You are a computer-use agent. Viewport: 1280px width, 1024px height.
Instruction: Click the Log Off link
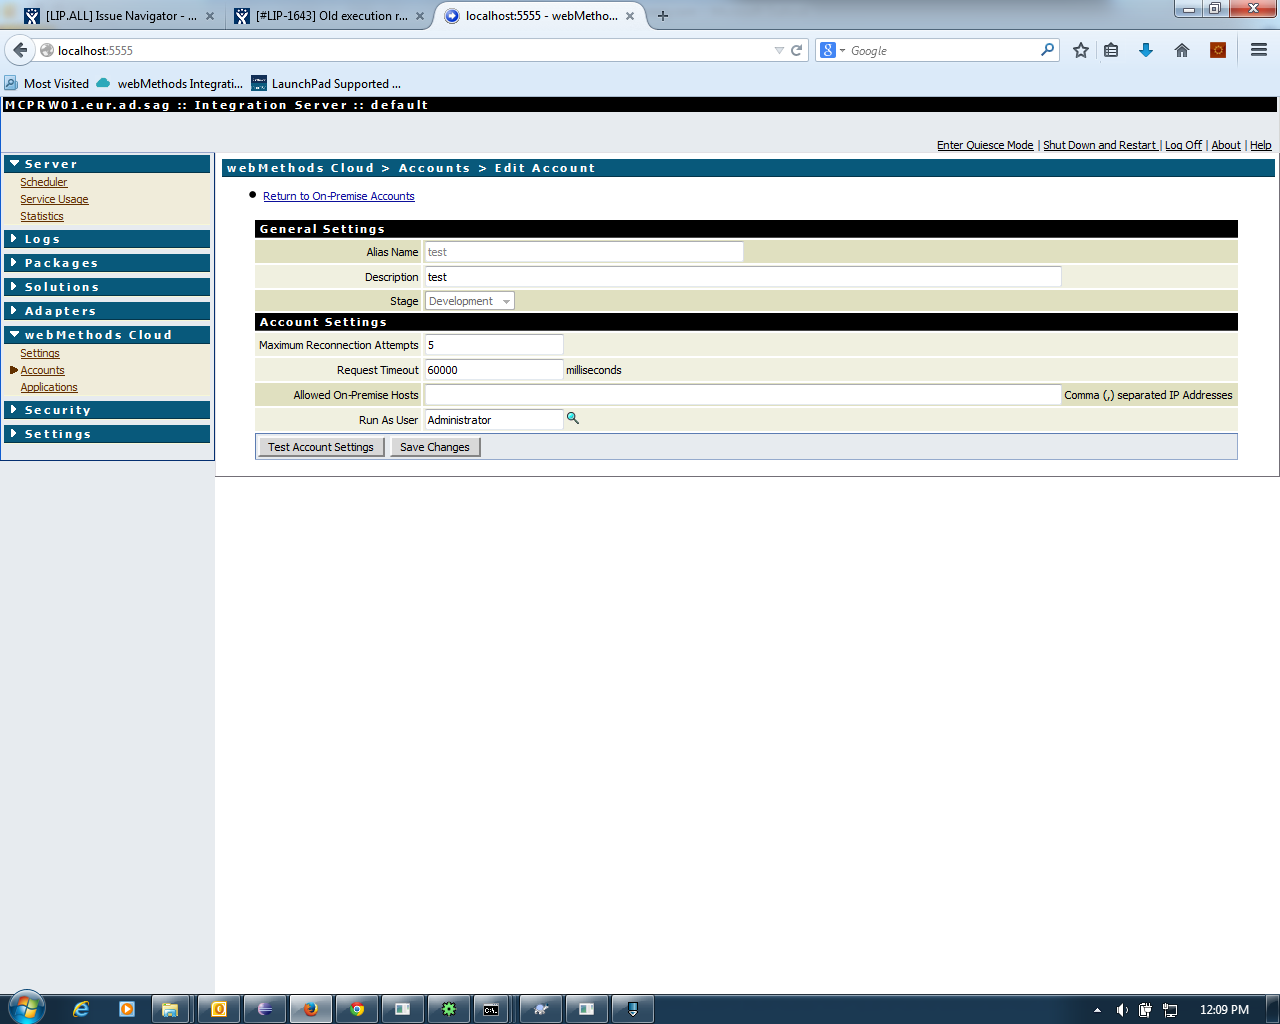point(1183,145)
